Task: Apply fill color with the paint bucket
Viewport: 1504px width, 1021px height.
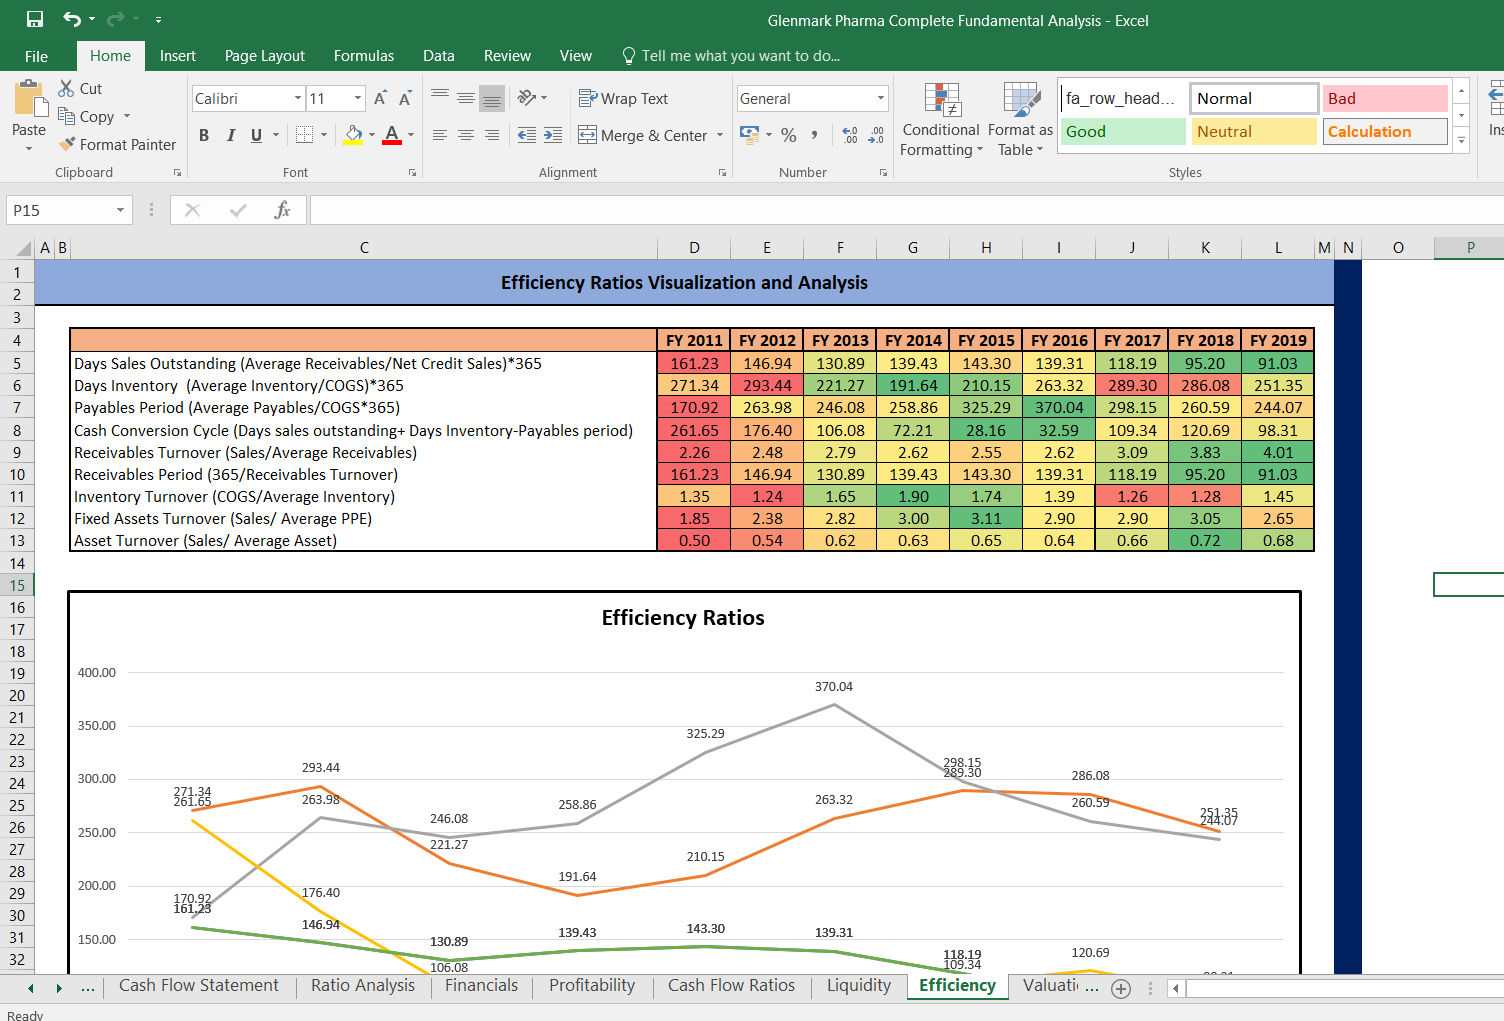Action: point(354,135)
